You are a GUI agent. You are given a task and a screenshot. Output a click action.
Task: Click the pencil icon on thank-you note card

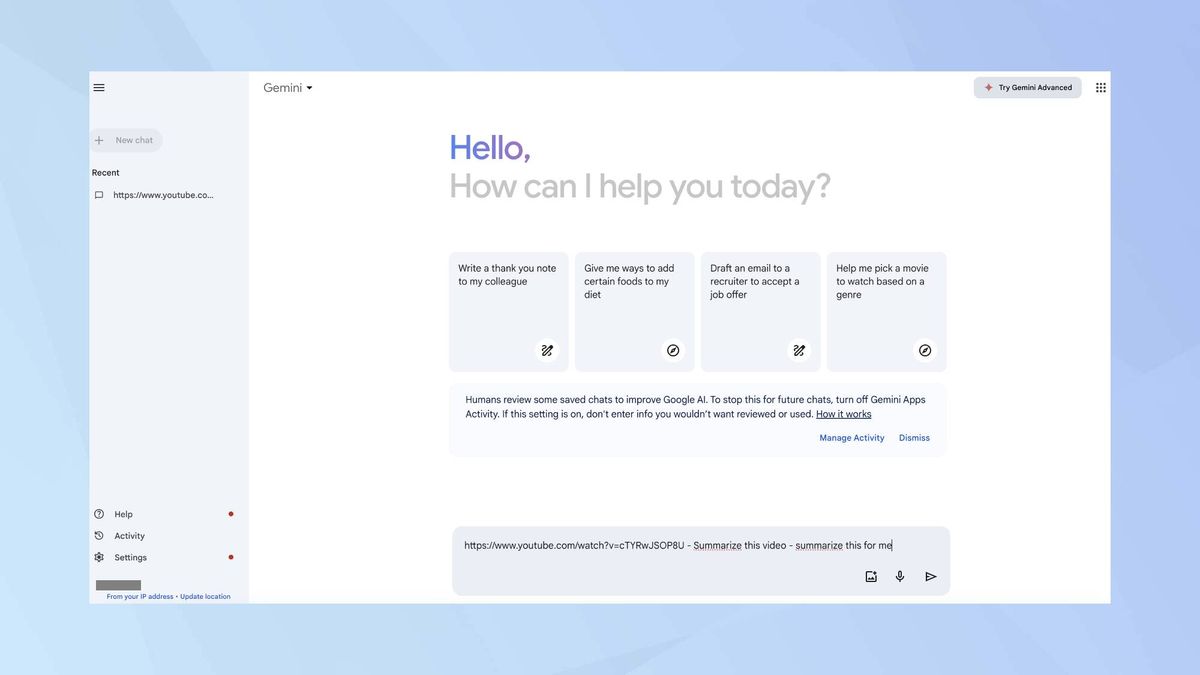tap(546, 350)
